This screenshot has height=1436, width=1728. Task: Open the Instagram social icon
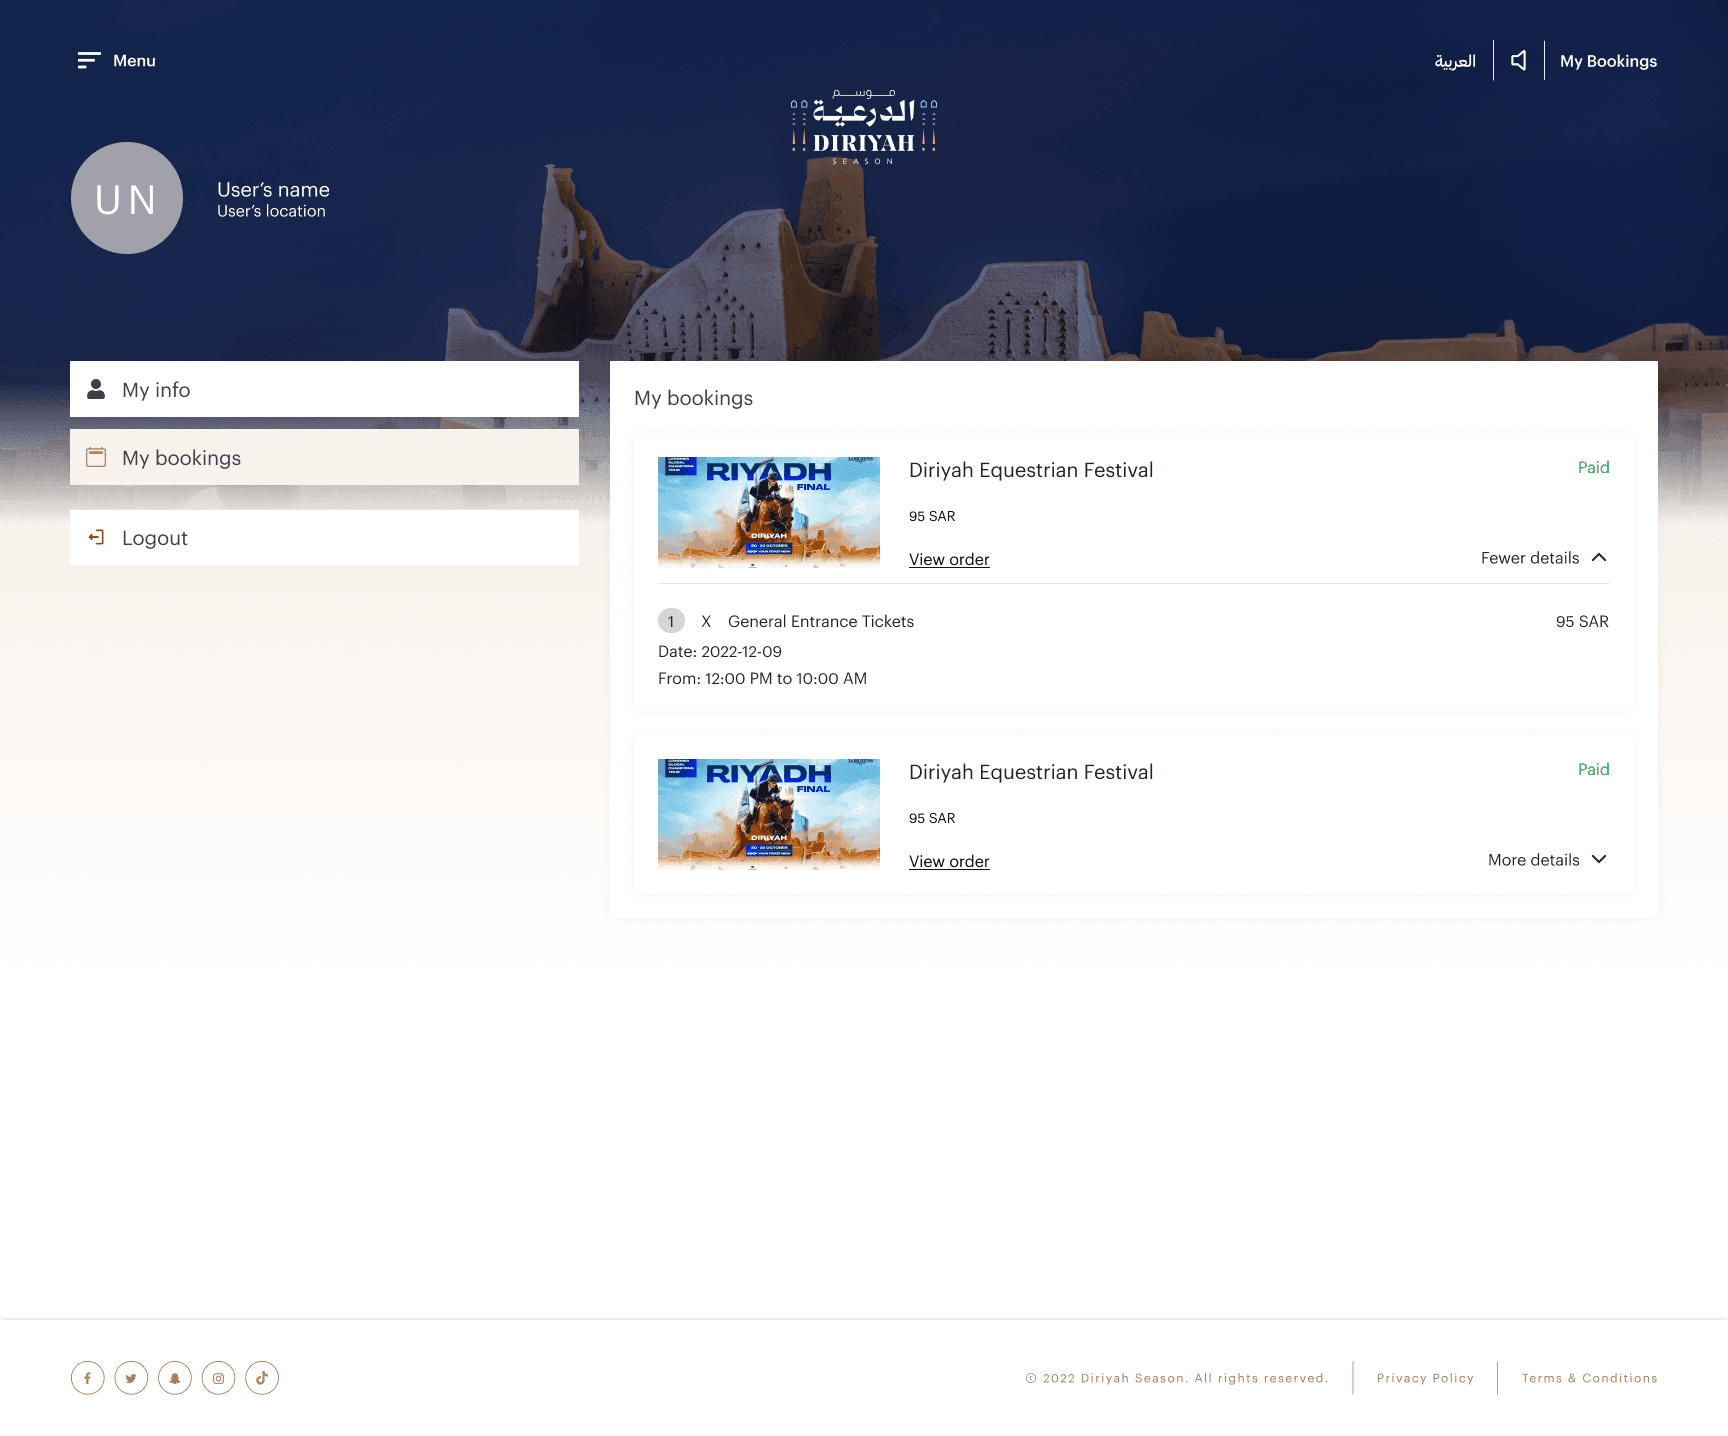218,1378
